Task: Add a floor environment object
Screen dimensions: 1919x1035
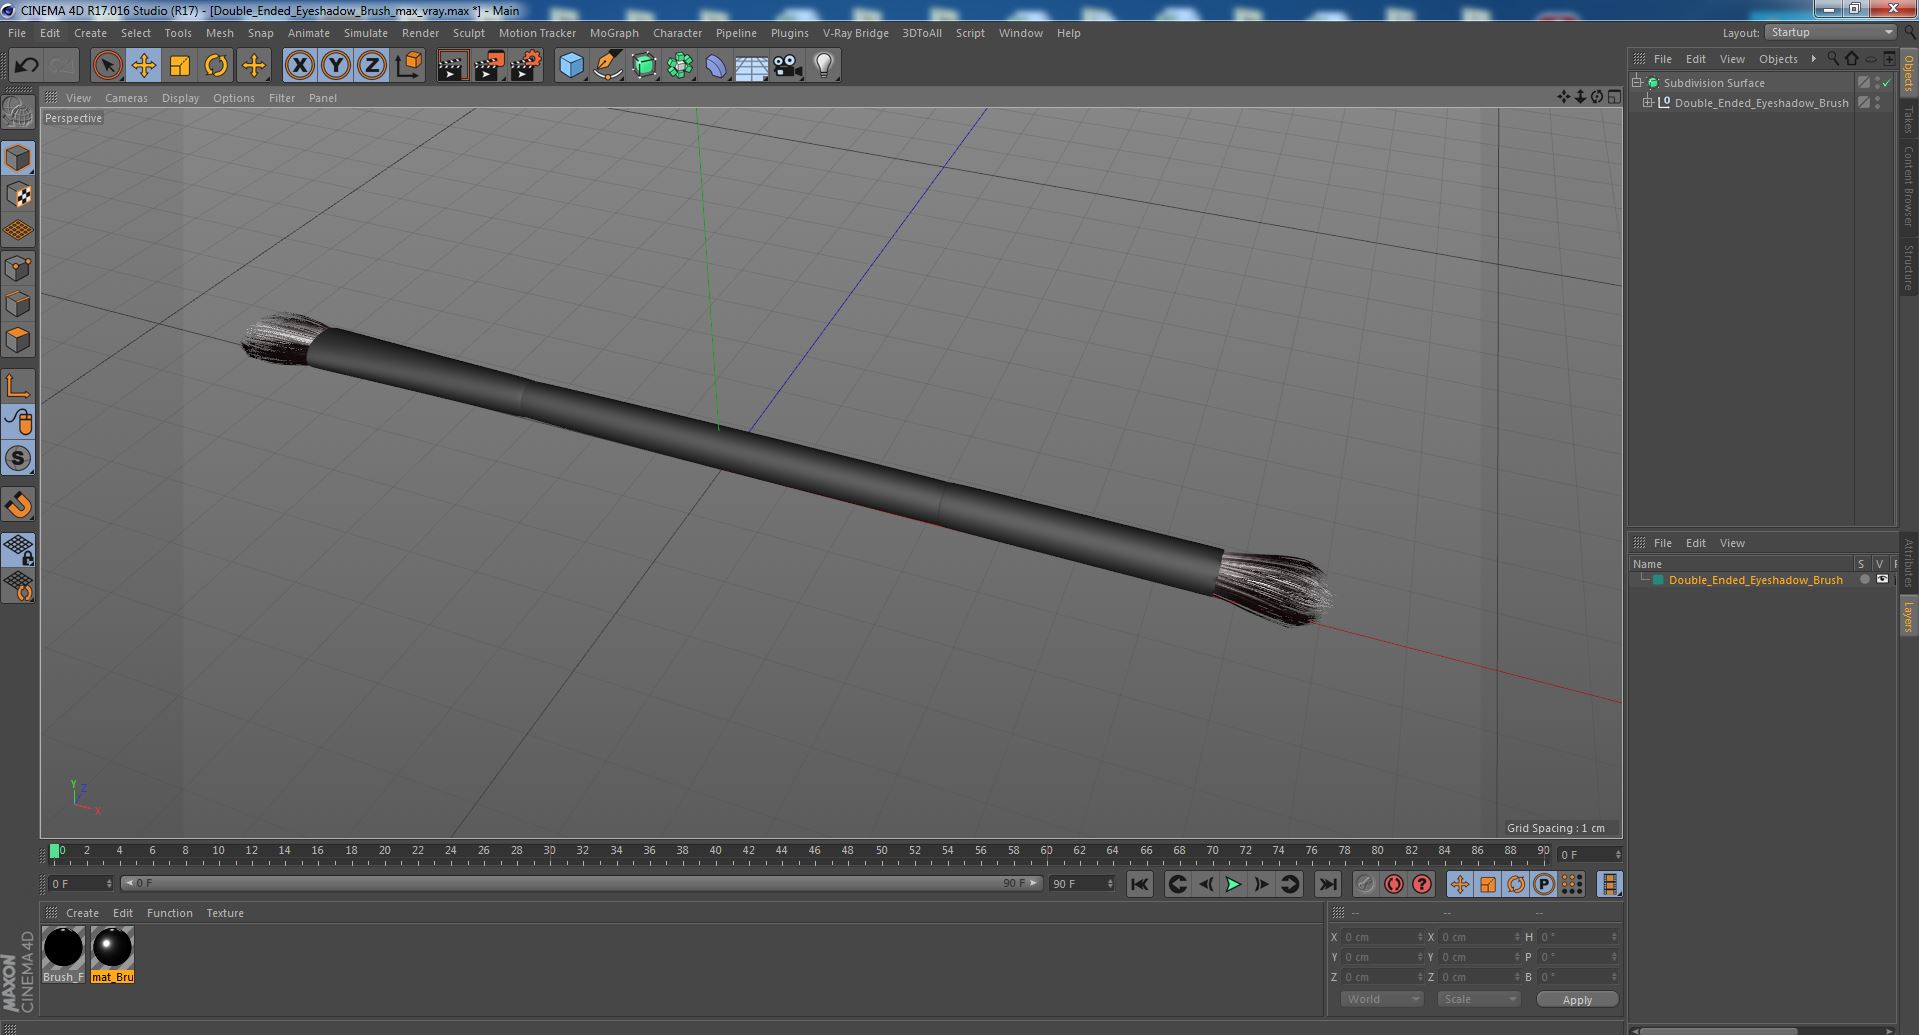Action: [x=751, y=66]
